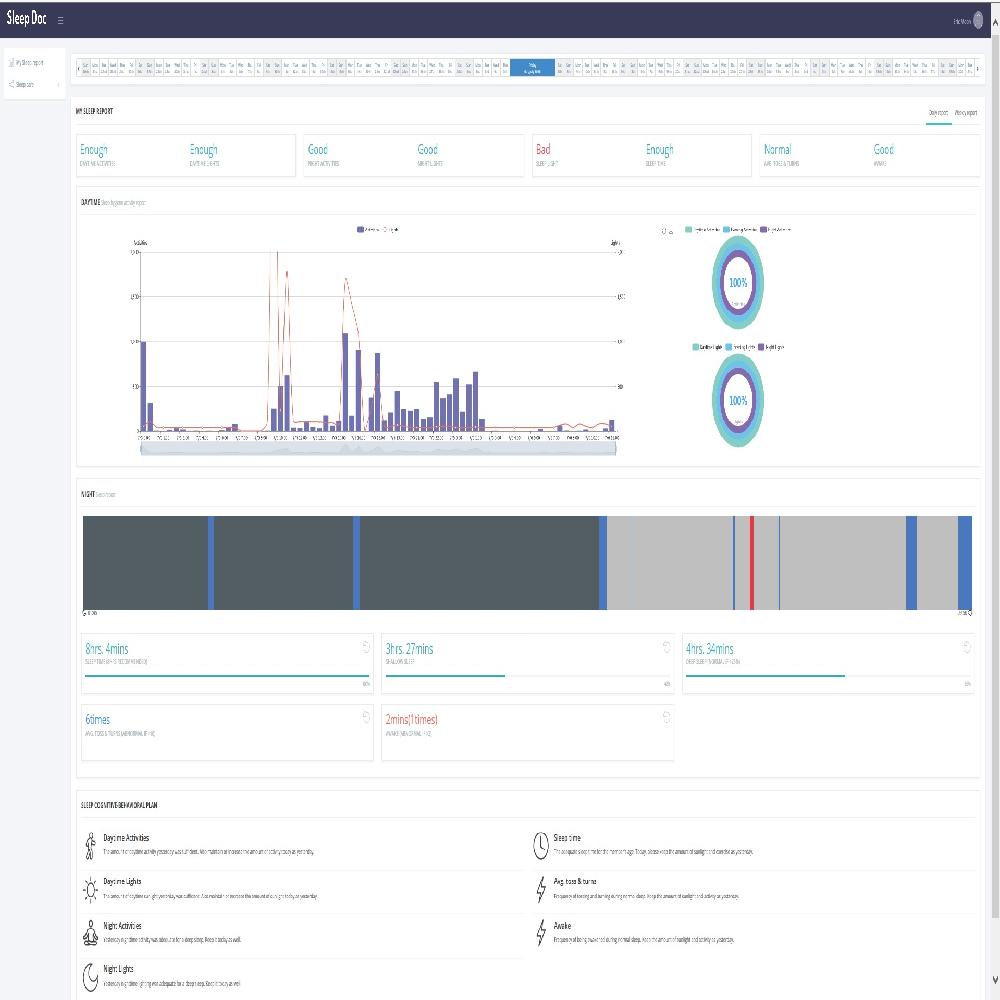This screenshot has width=1000, height=1000.
Task: Select the Daily report tab
Action: [938, 113]
